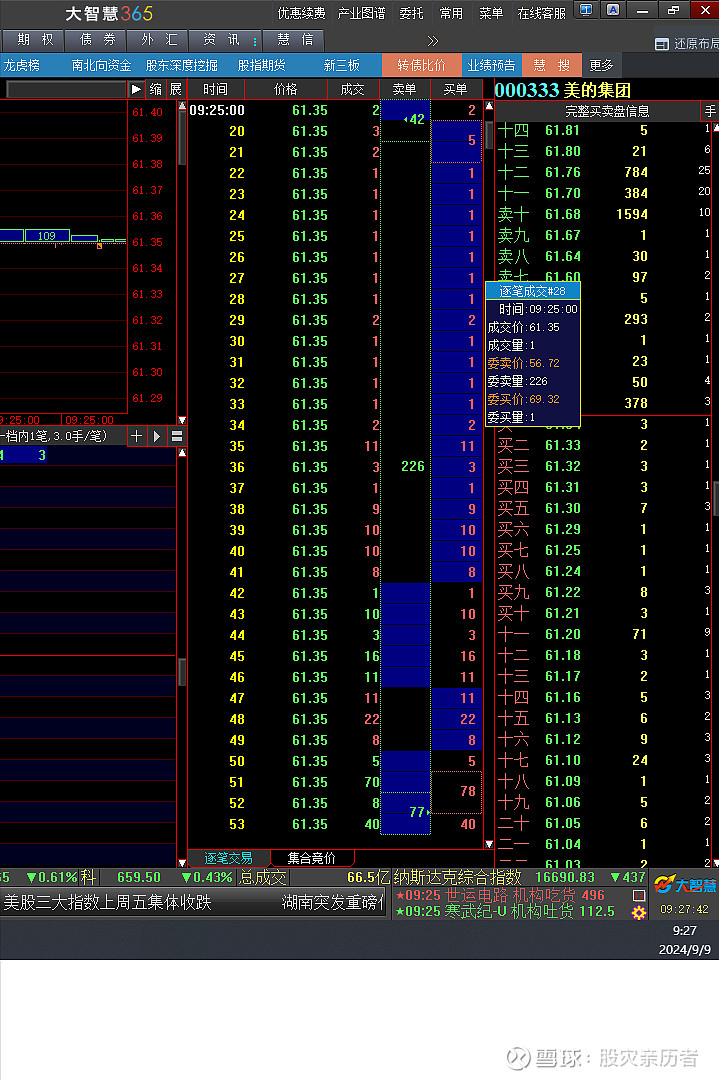Click the 买单 column header
The width and height of the screenshot is (719, 1080).
(455, 90)
